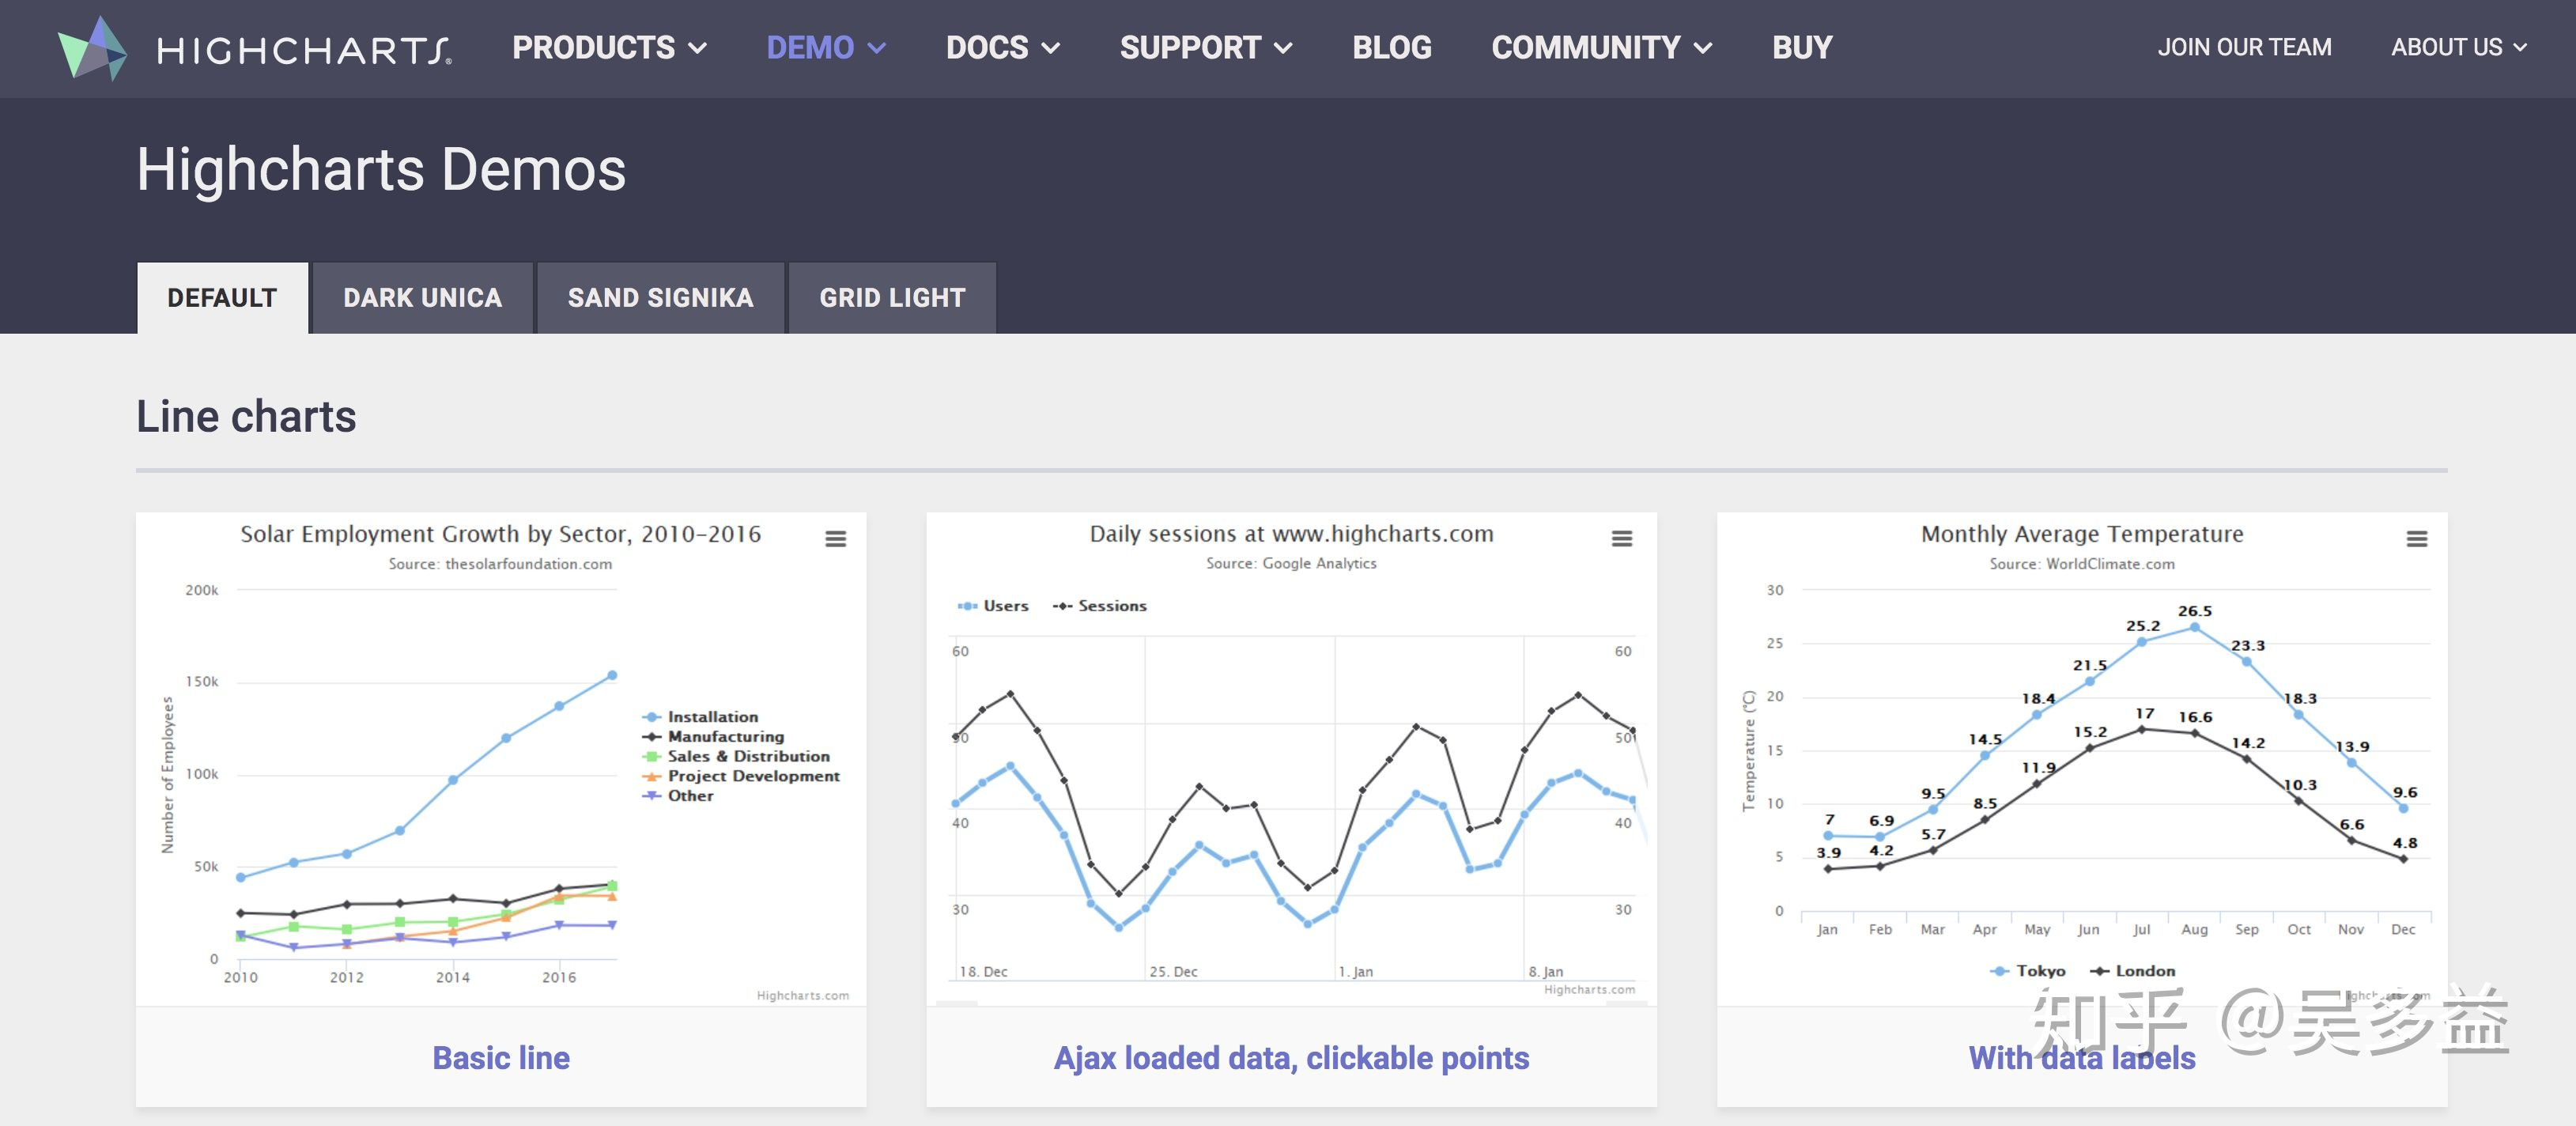Click the Solar Employment Growth chart thumbnail
This screenshot has width=2576, height=1126.
coord(501,760)
